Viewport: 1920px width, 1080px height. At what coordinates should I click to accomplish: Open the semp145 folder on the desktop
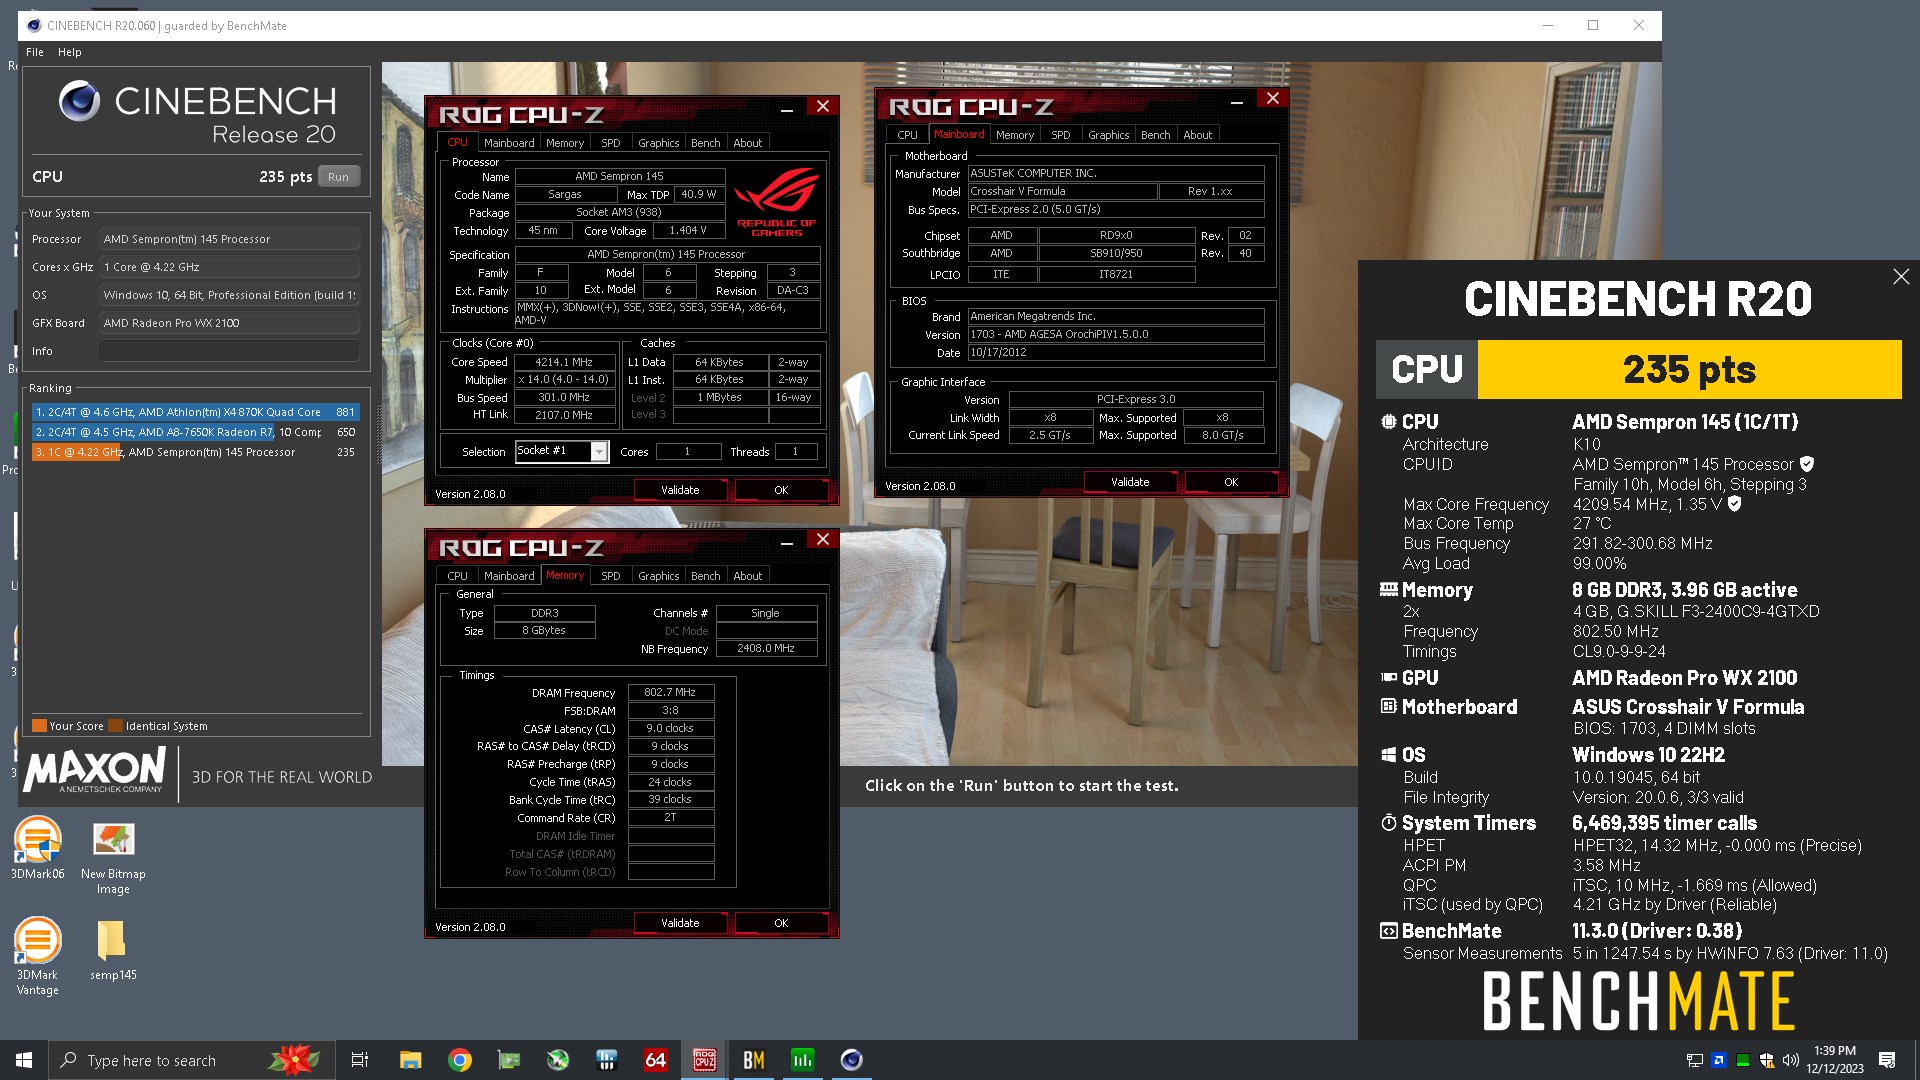click(113, 950)
